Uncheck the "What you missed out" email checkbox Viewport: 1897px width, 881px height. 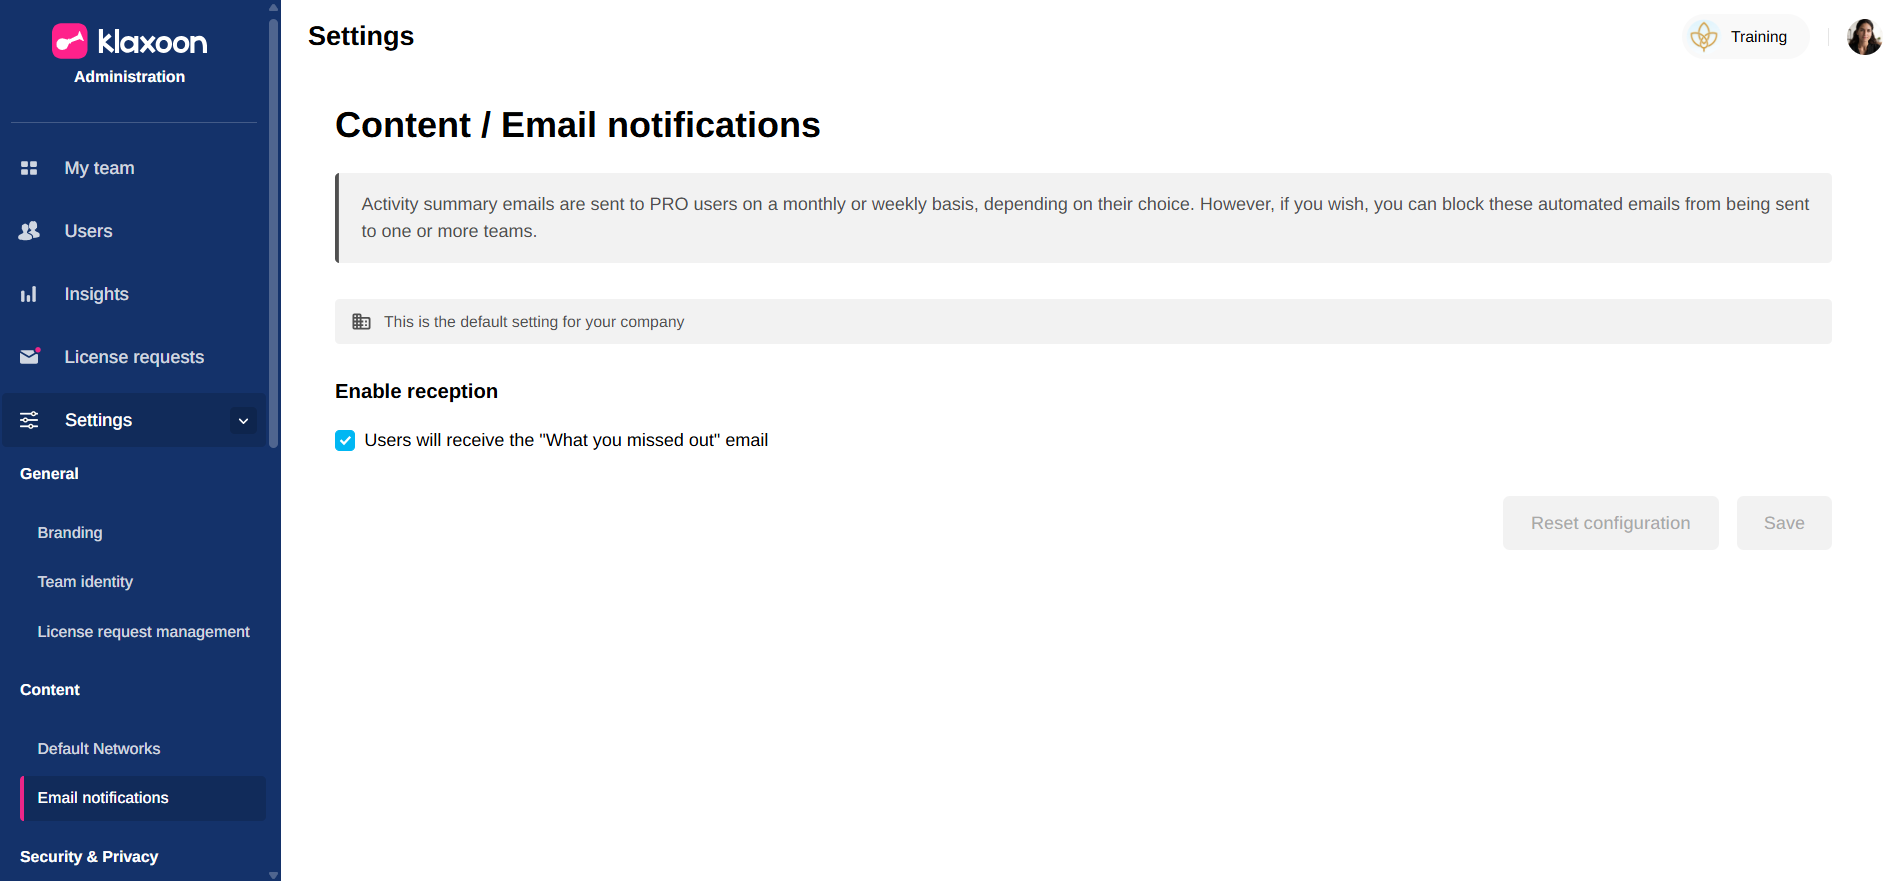coord(345,441)
